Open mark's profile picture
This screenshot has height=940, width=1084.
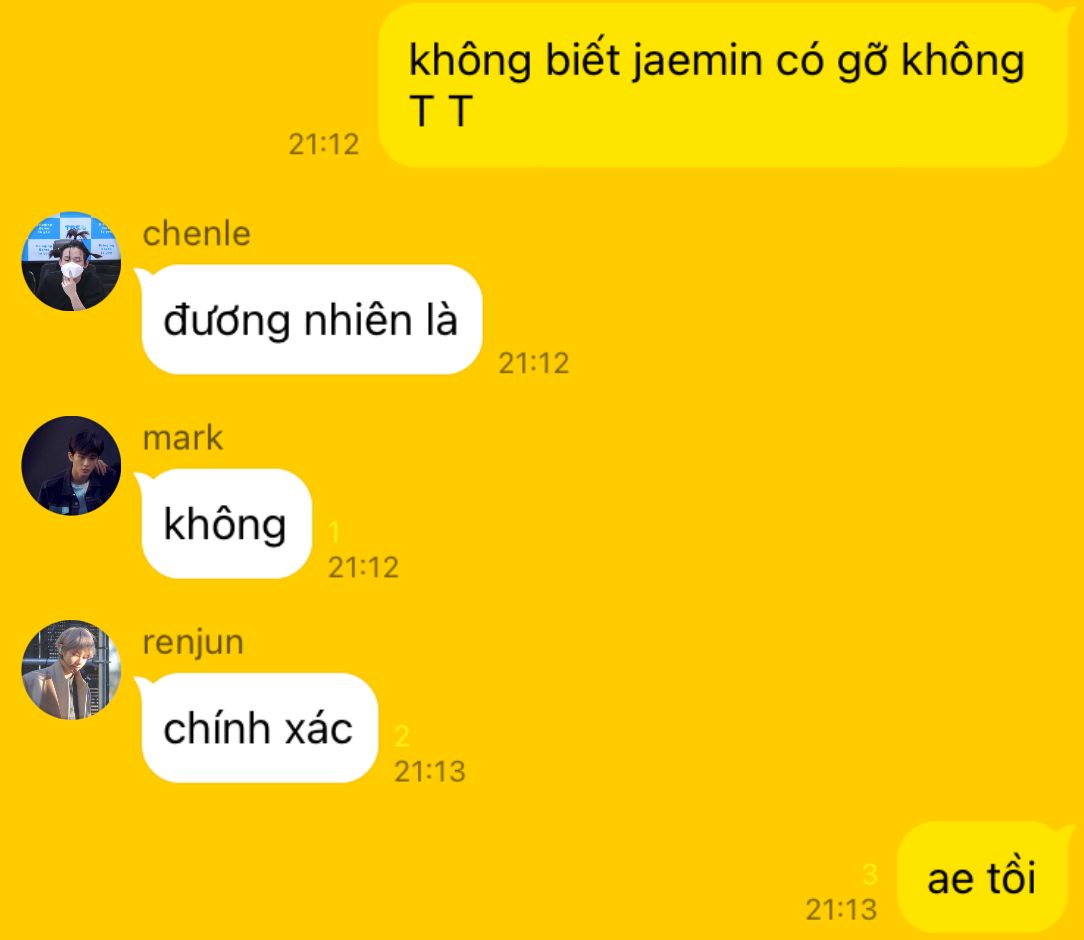71,465
